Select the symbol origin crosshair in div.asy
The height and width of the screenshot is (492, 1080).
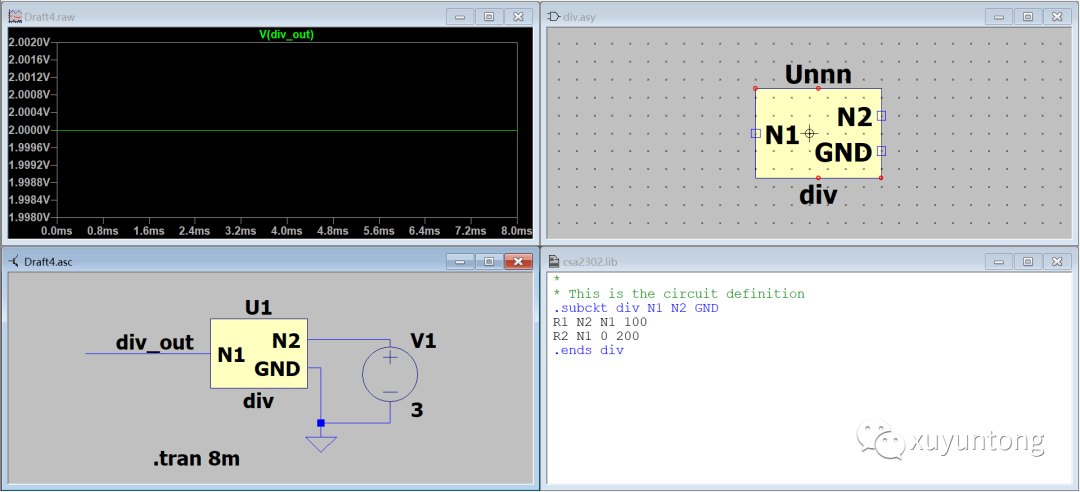tap(810, 133)
